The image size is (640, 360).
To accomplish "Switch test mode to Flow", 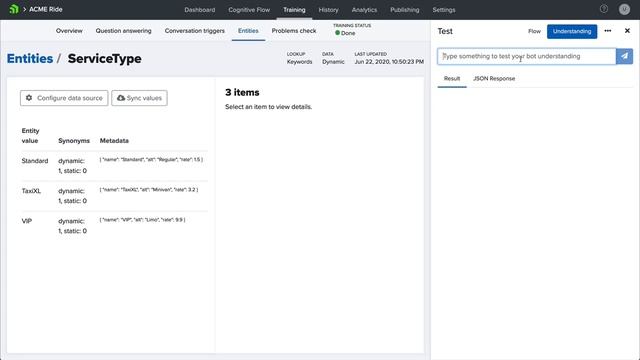I will pyautogui.click(x=534, y=31).
